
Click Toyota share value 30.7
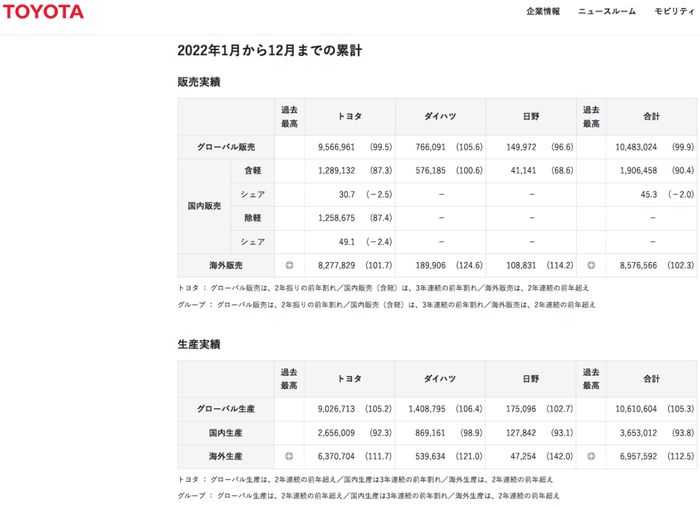[347, 195]
